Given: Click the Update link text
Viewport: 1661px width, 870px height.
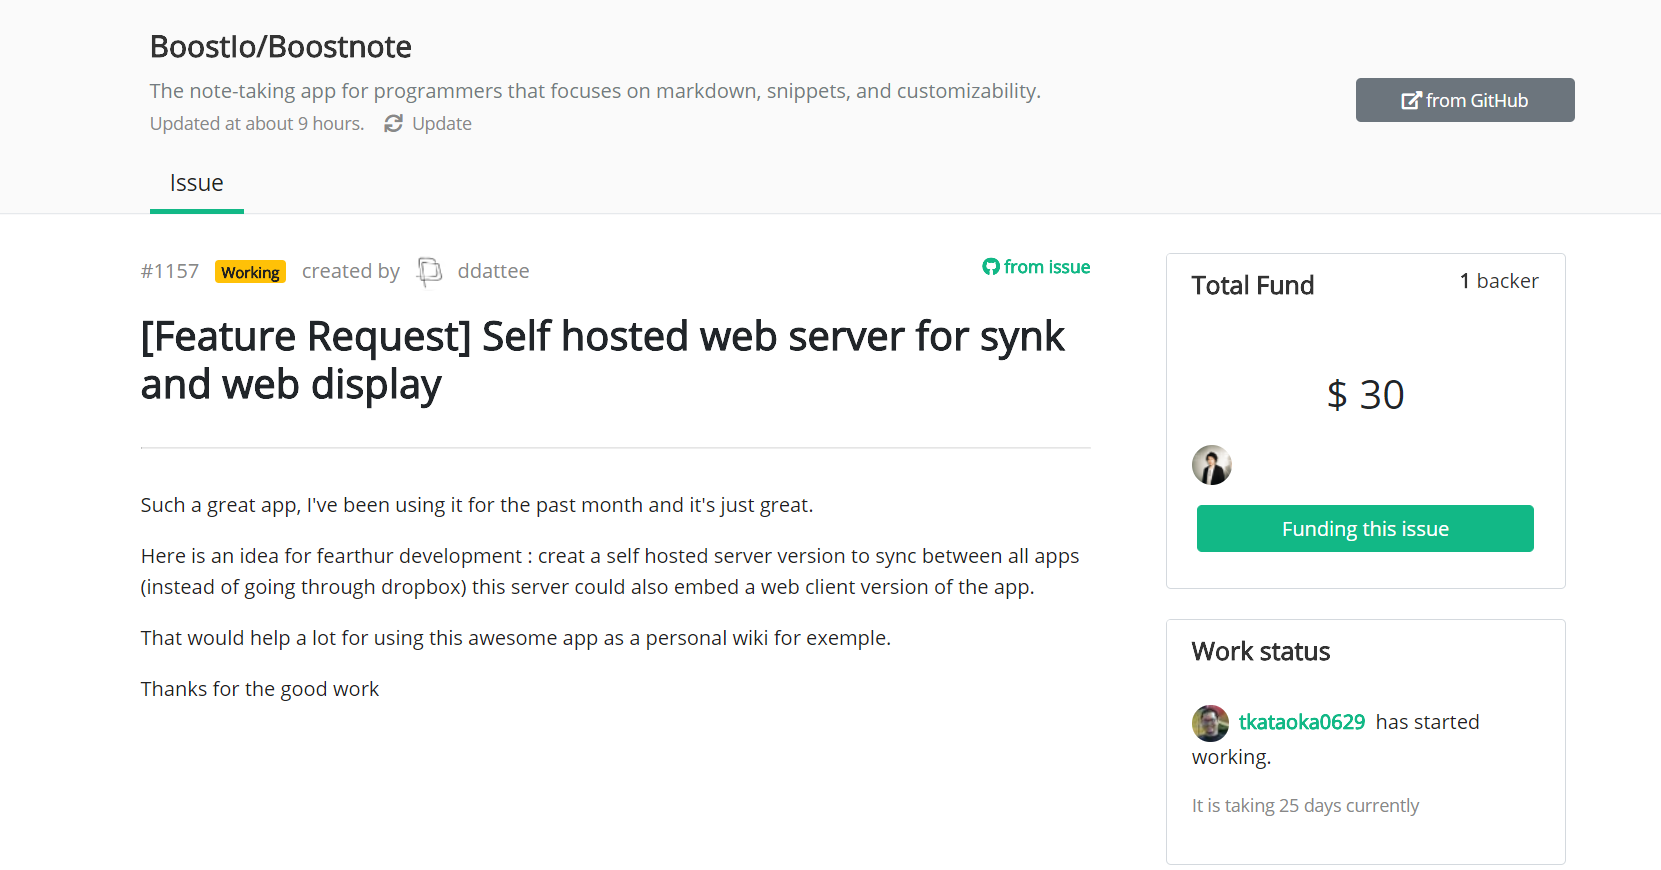Looking at the screenshot, I should (442, 123).
